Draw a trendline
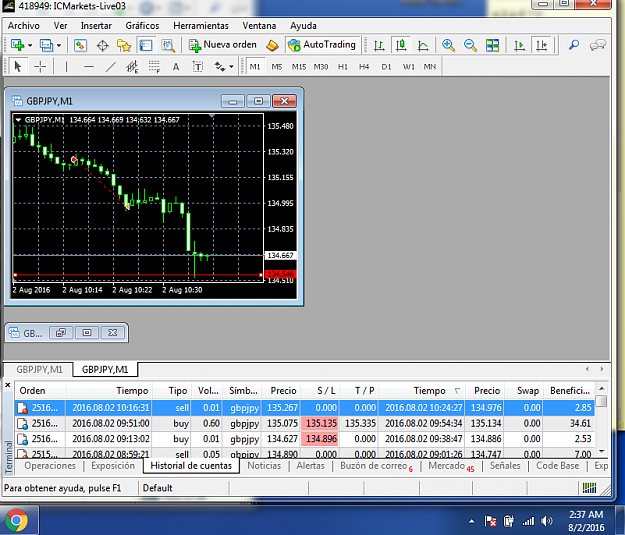Viewport: 625px width, 535px height. 110,67
